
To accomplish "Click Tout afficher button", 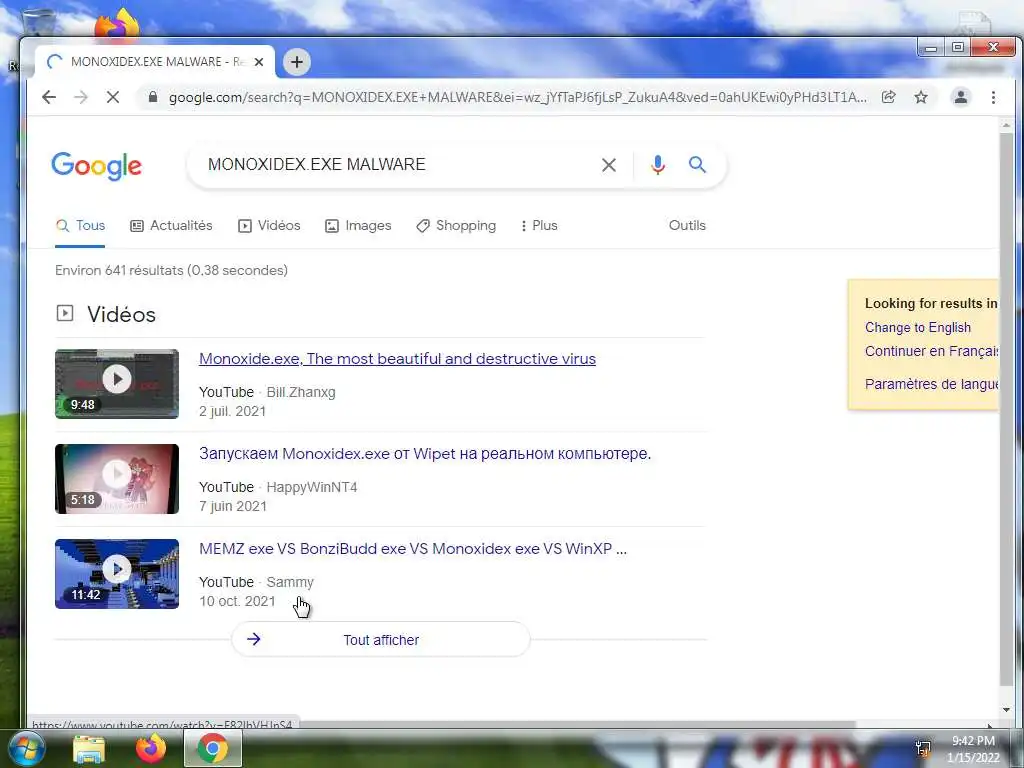I will [x=381, y=639].
